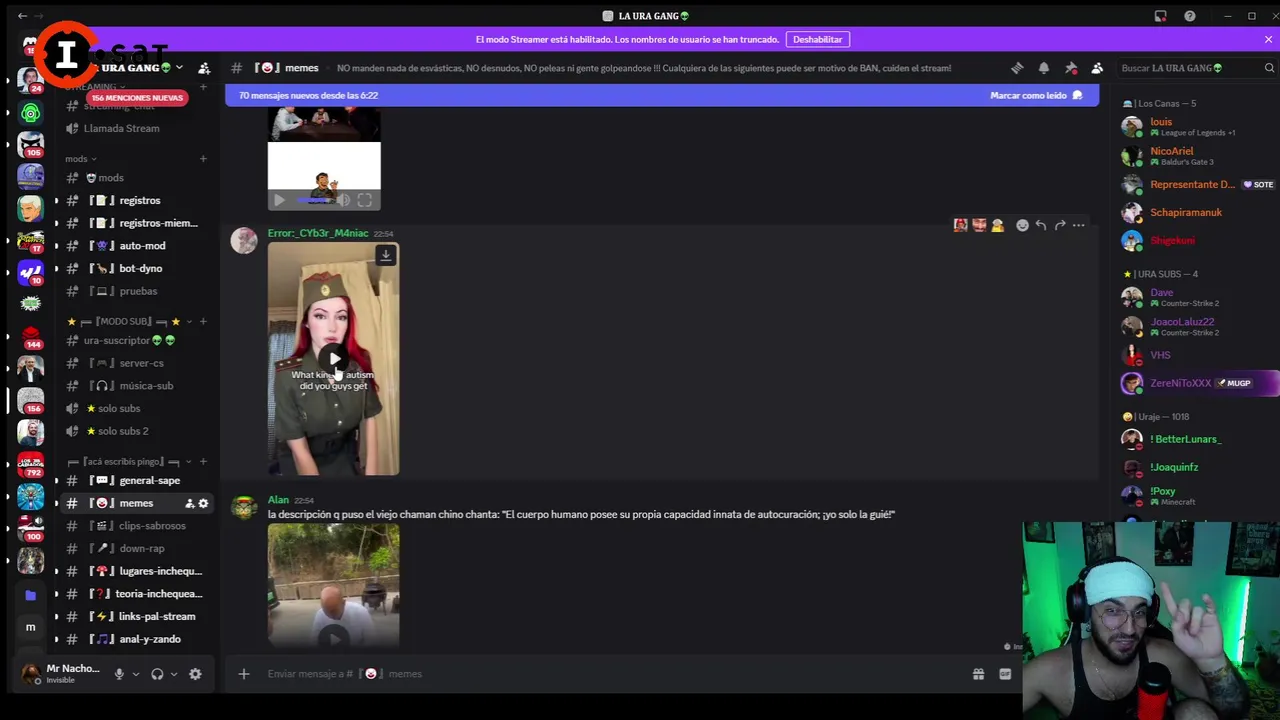Screen dimensions: 1280x720
Task: Show pinned messages
Action: (1071, 68)
